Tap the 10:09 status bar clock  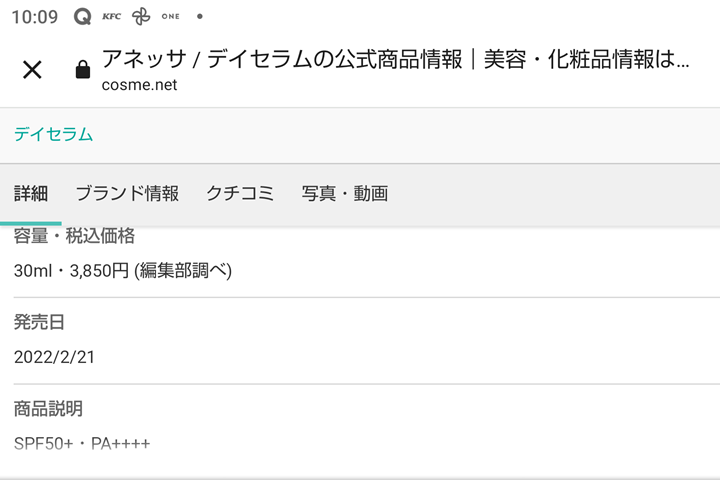(x=34, y=17)
